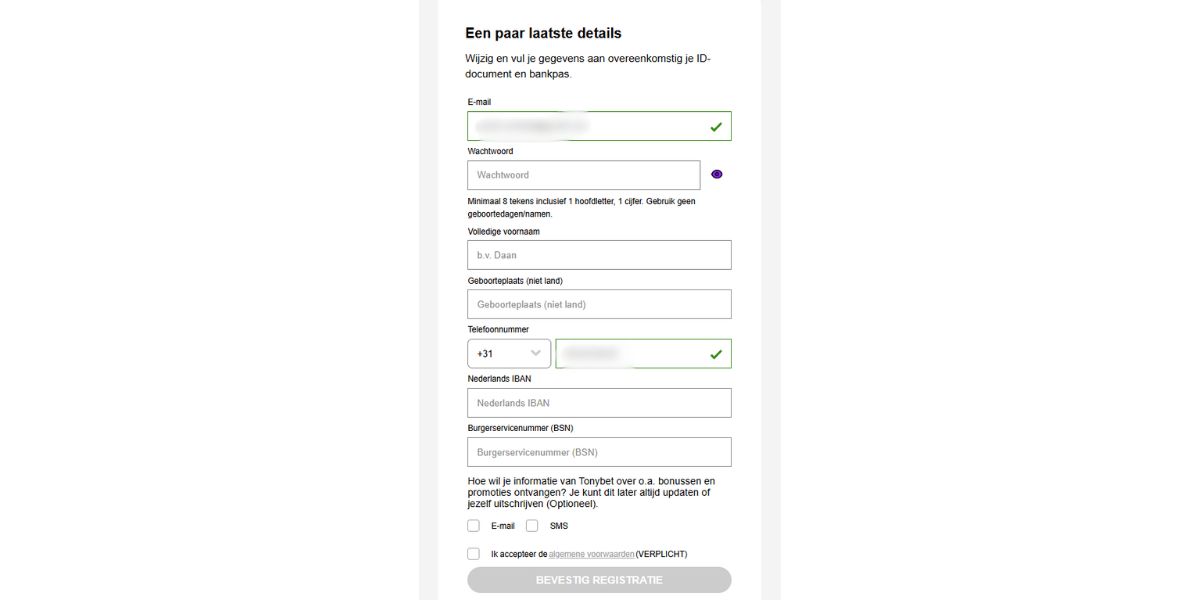Viewport: 1200px width, 600px height.
Task: Click the Burgerservicenummer (BSN) input field
Action: coord(598,452)
